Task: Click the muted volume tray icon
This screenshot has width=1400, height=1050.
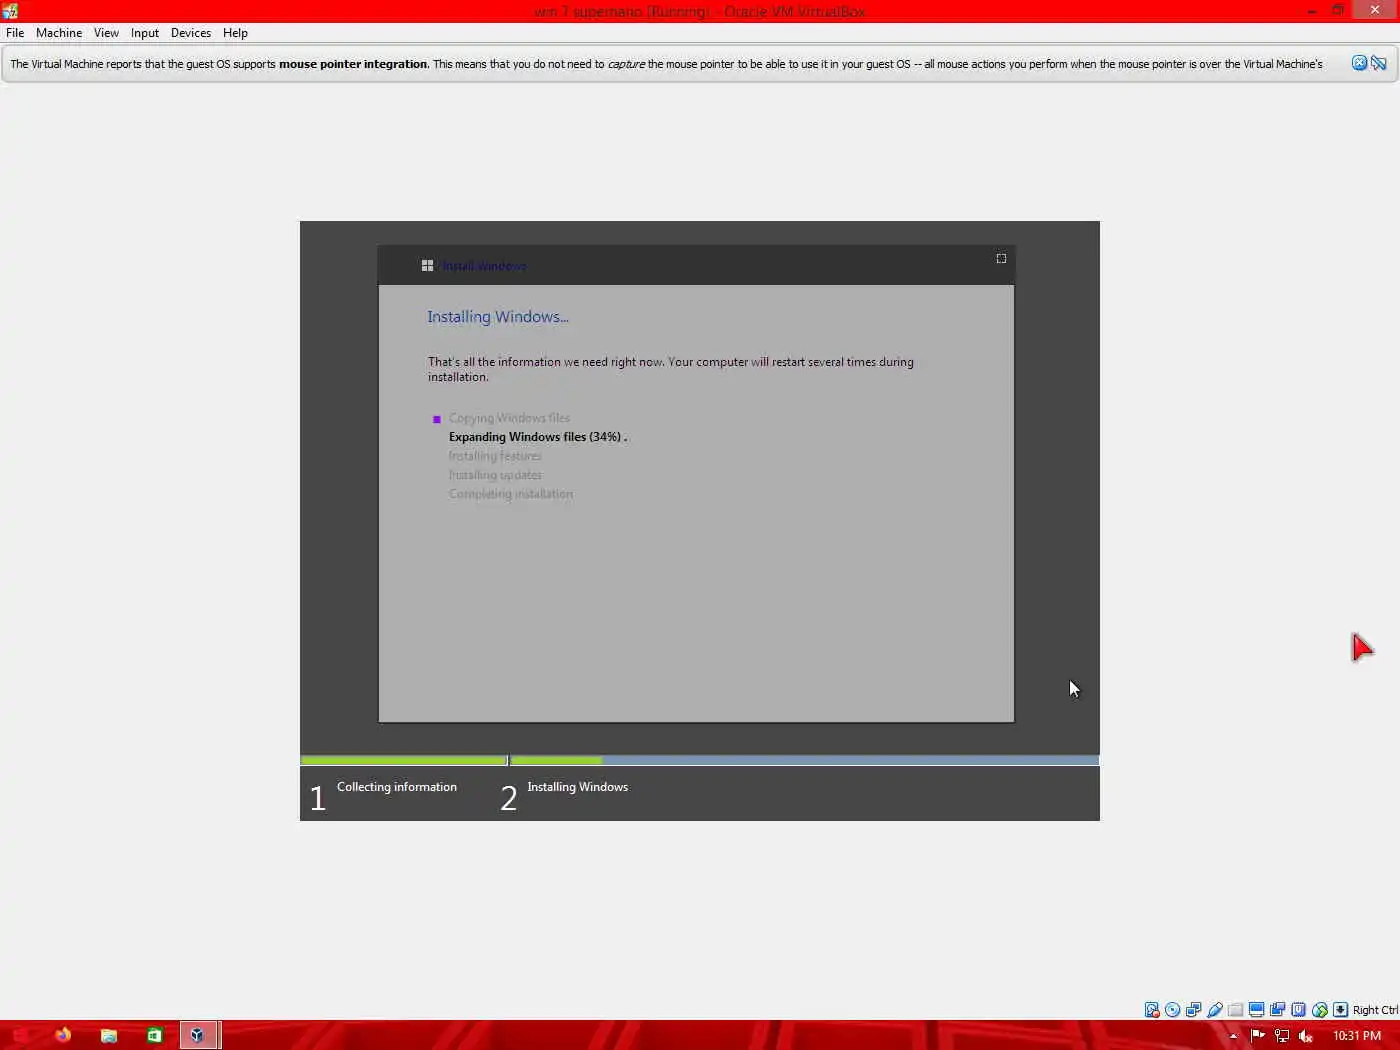Action: (1305, 1036)
